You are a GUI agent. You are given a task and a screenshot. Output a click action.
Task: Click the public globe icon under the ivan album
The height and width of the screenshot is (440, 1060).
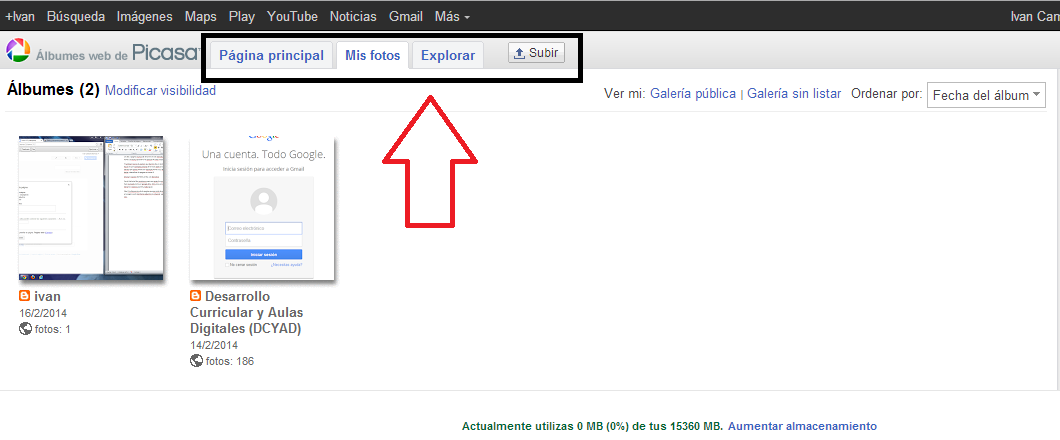tap(26, 329)
